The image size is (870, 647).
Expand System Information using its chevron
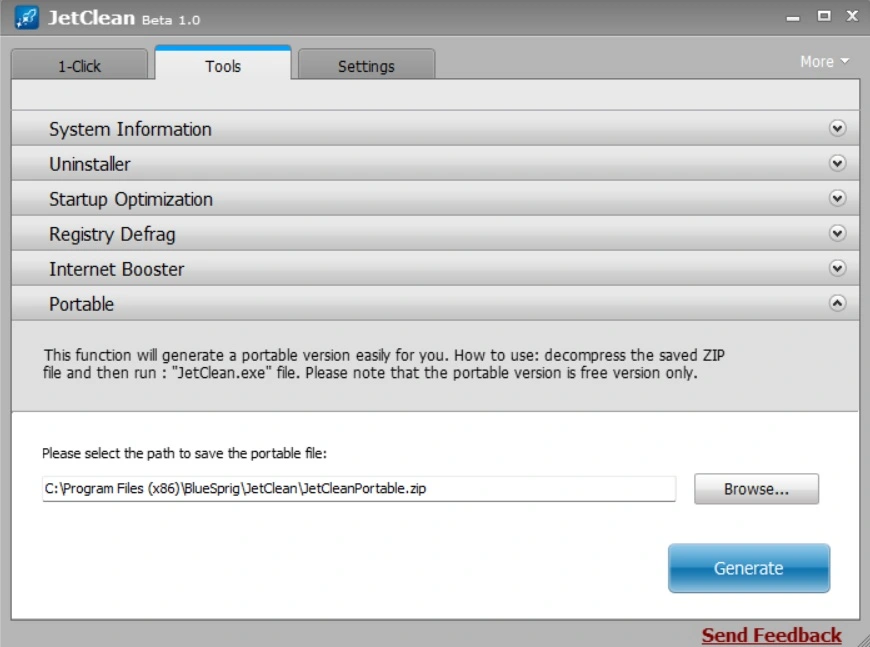pyautogui.click(x=837, y=128)
